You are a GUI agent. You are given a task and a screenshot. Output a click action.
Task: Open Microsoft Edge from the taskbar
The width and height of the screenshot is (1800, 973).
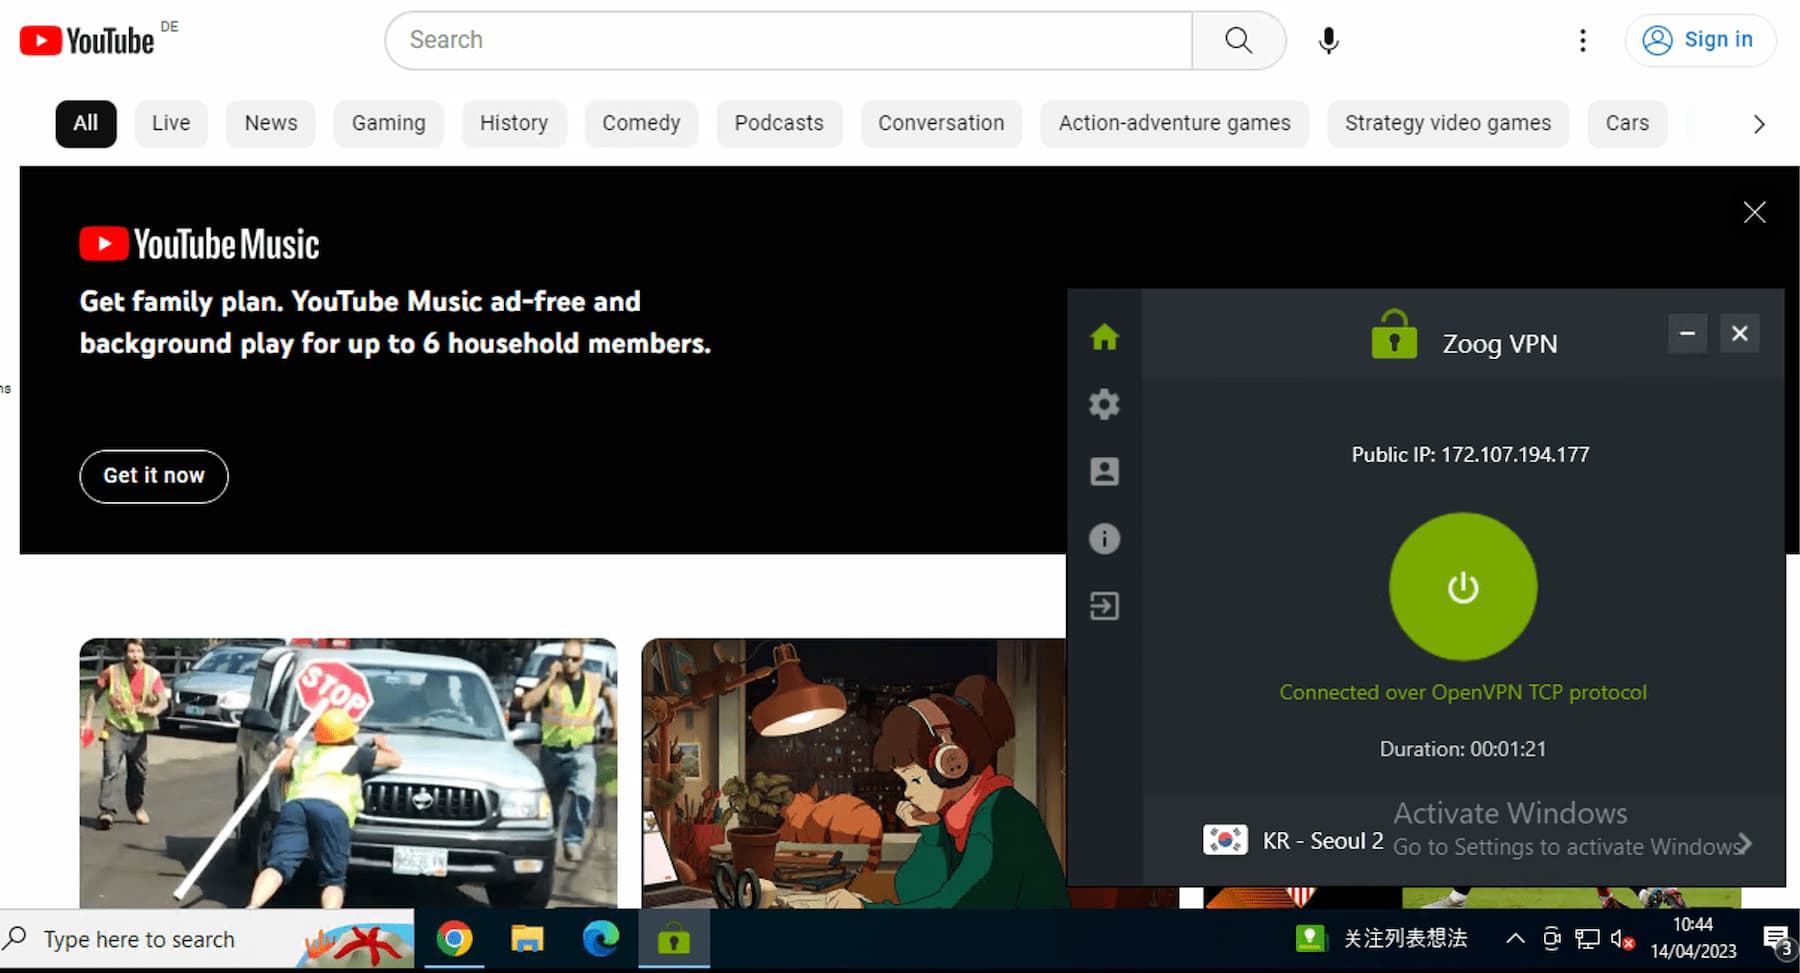pyautogui.click(x=600, y=938)
